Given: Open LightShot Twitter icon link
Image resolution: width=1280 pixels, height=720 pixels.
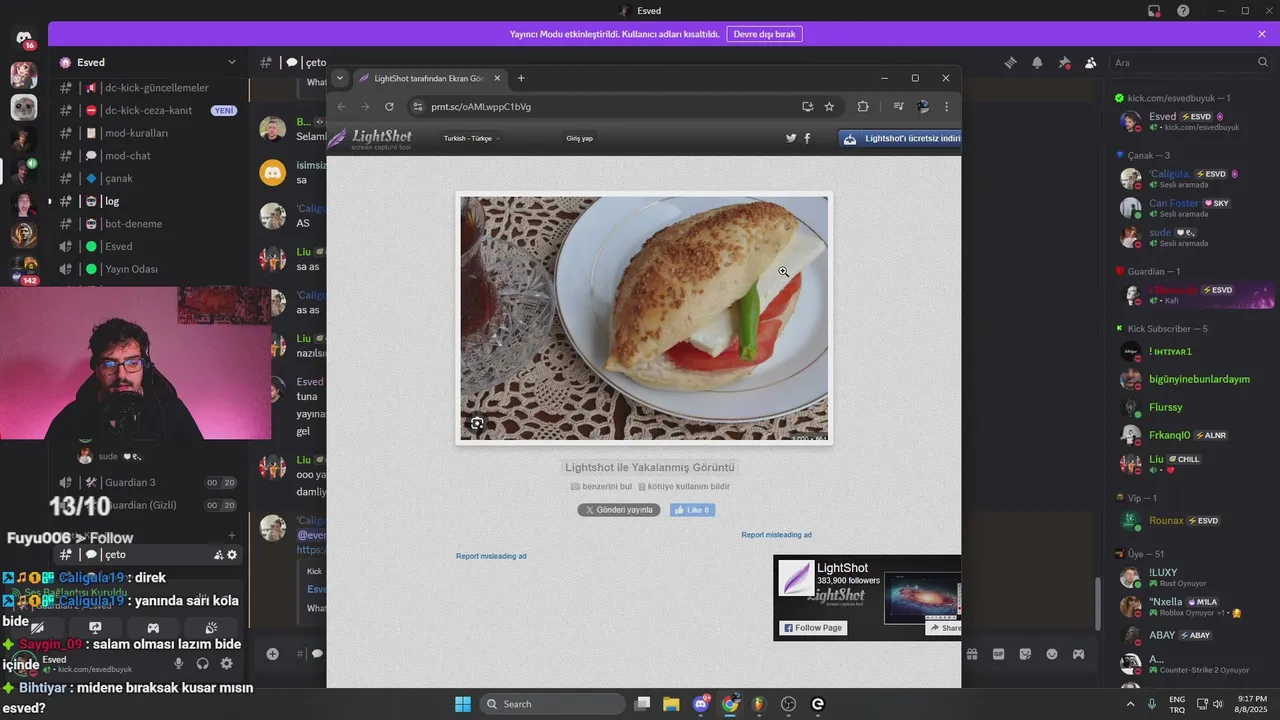Looking at the screenshot, I should [791, 138].
